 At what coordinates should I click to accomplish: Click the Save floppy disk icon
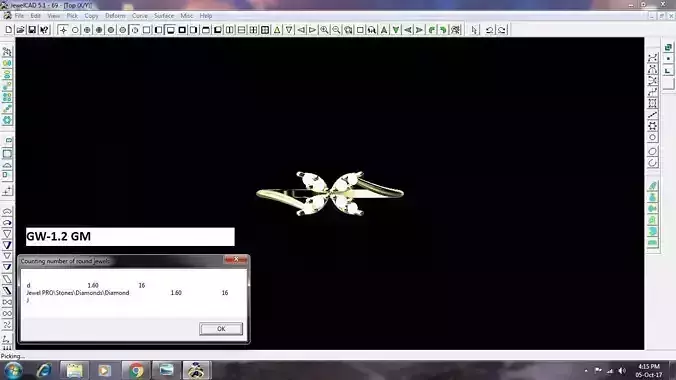point(32,30)
